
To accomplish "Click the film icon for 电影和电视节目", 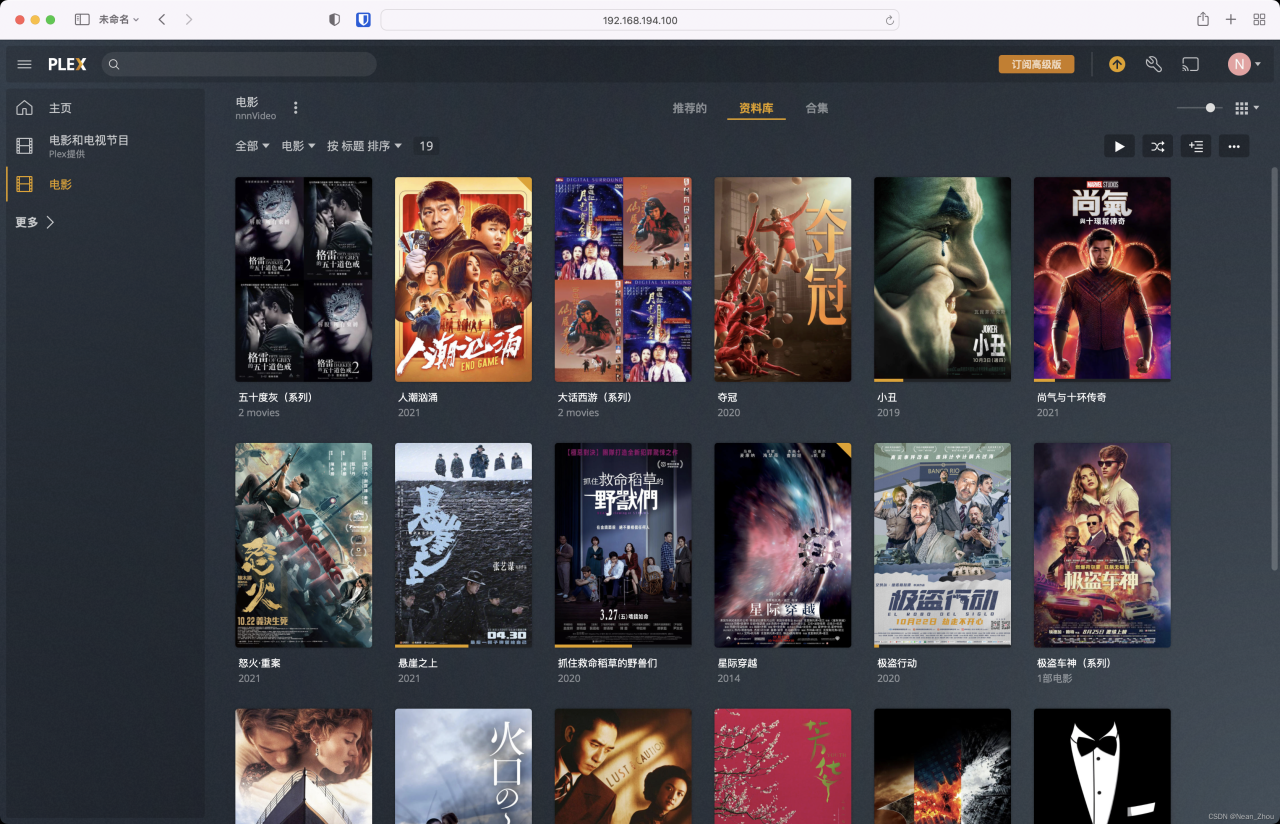I will 24,146.
